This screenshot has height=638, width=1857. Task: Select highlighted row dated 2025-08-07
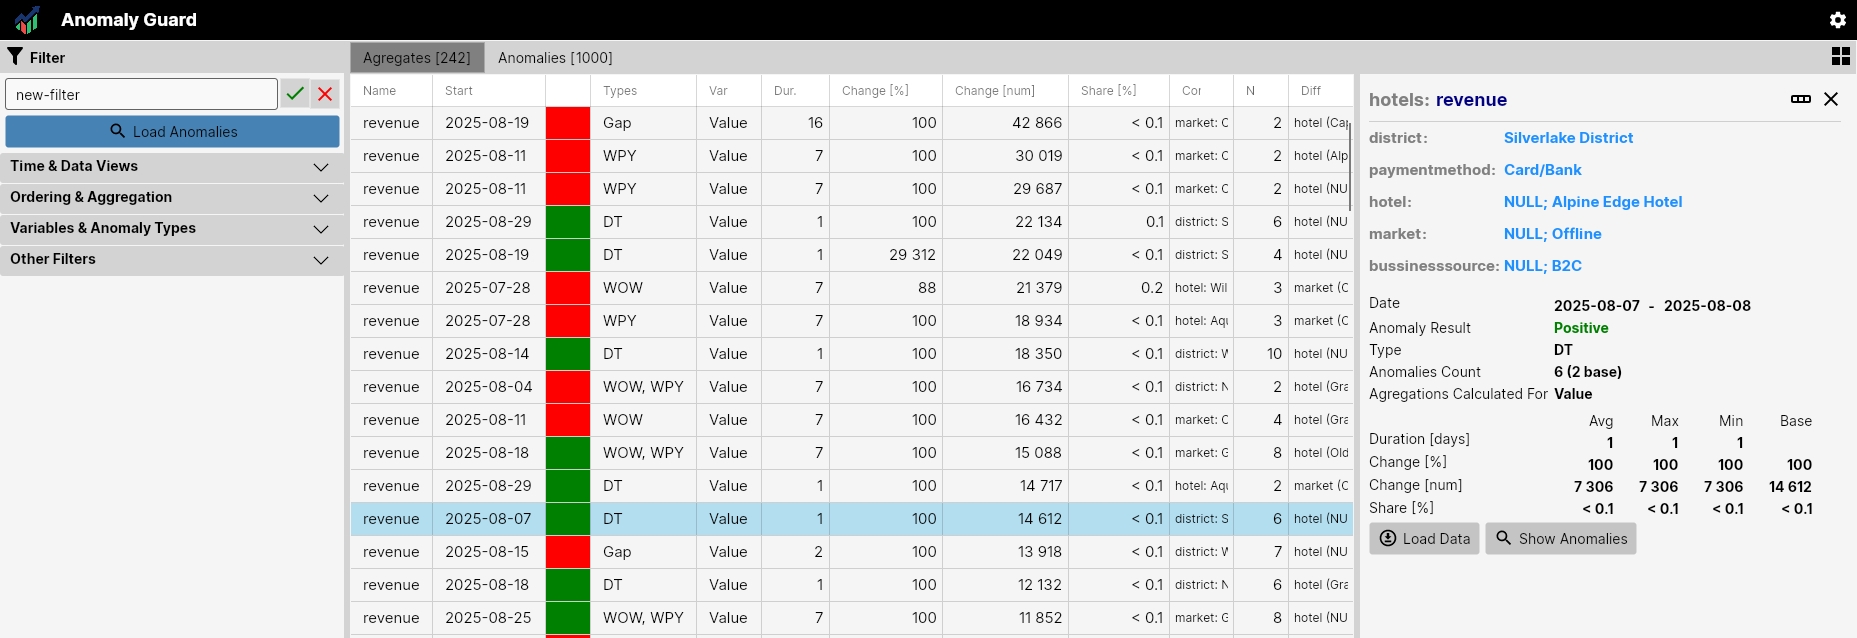click(851, 519)
